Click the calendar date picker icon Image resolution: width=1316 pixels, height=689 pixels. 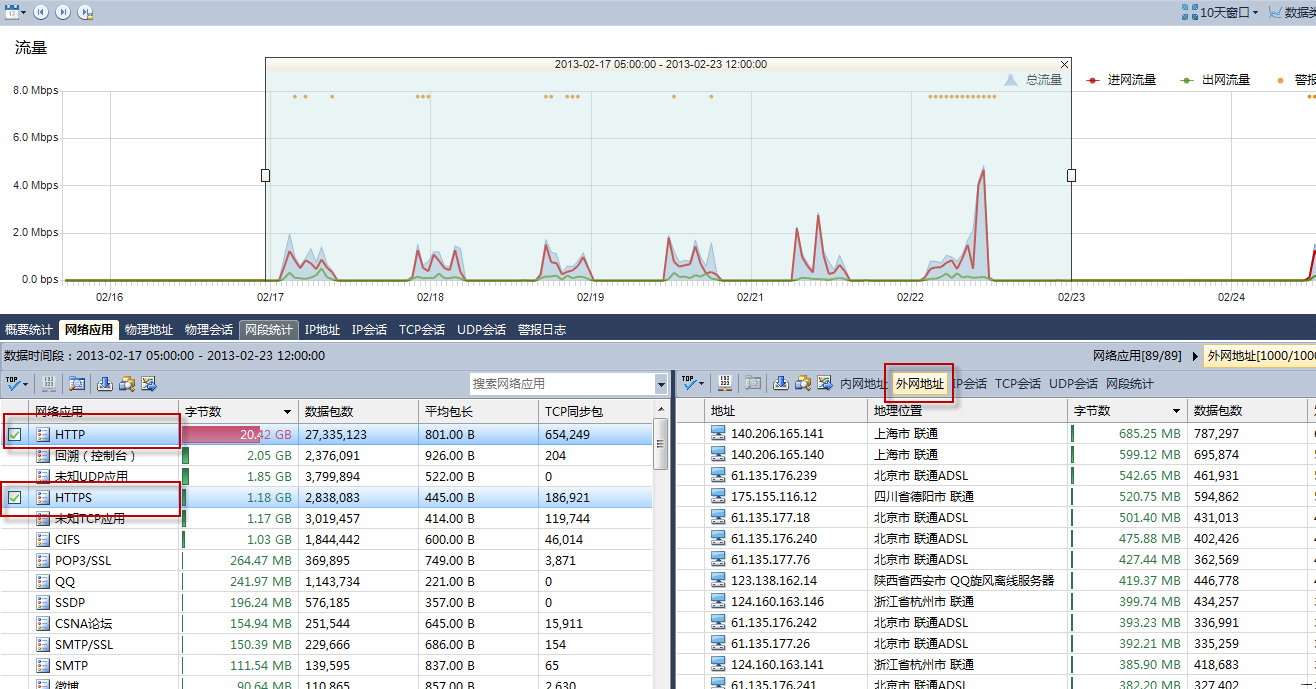point(12,12)
